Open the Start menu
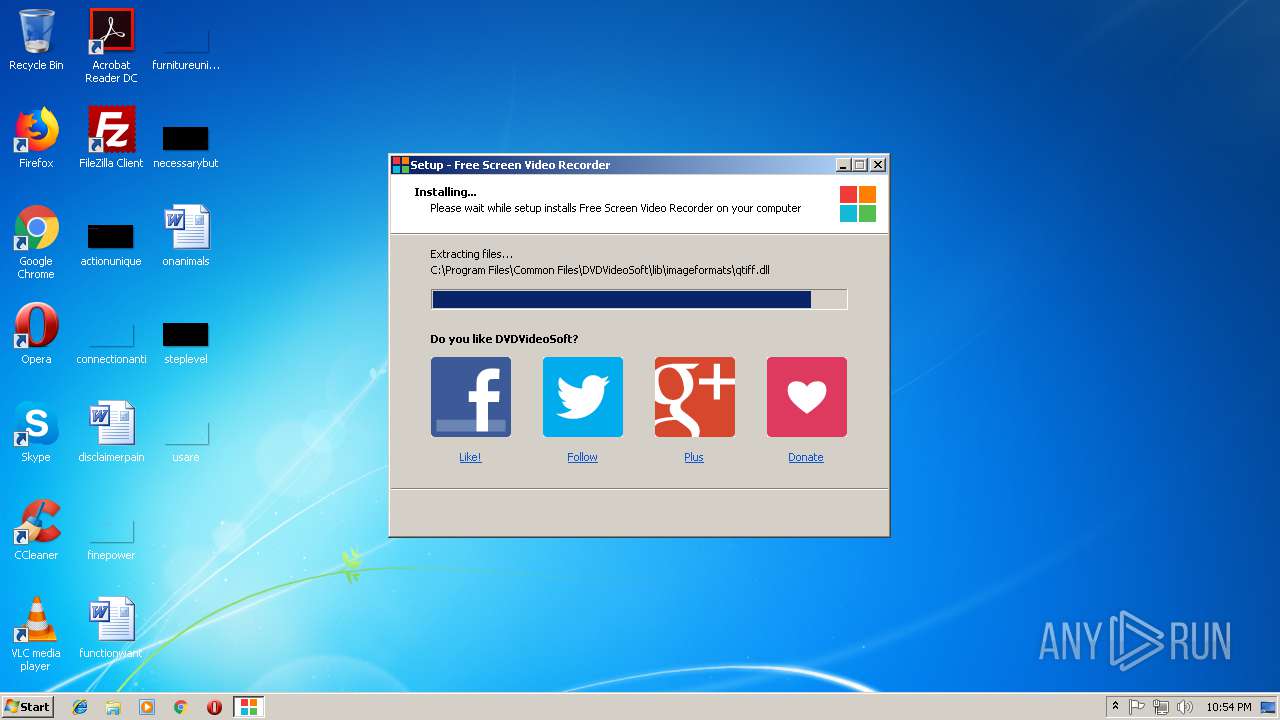 pos(27,707)
